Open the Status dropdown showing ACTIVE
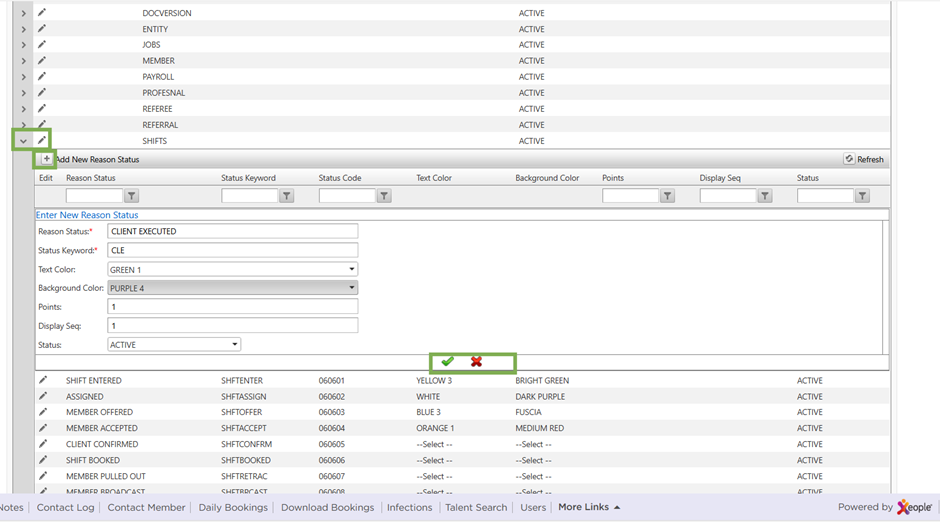Viewport: 940px width, 522px height. 174,345
